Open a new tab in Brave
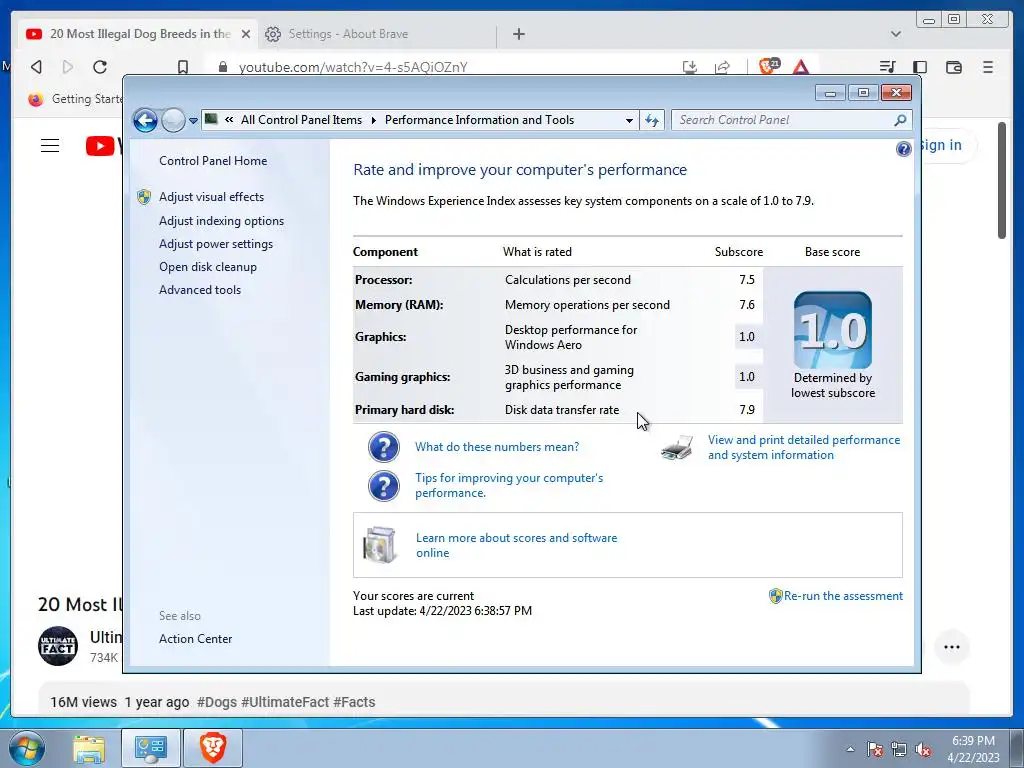The width and height of the screenshot is (1024, 768). tap(519, 34)
